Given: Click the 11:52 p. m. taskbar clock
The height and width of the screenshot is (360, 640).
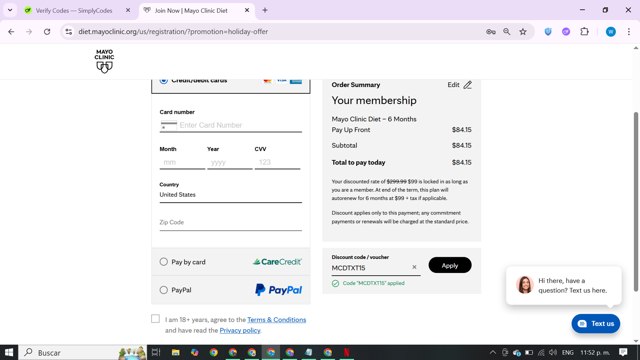Looking at the screenshot, I should (595, 352).
